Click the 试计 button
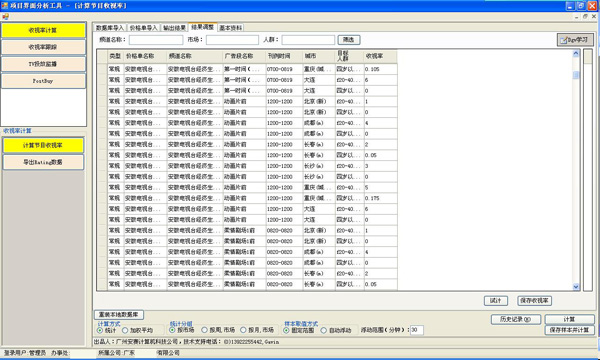The height and width of the screenshot is (360, 600). pos(496,301)
